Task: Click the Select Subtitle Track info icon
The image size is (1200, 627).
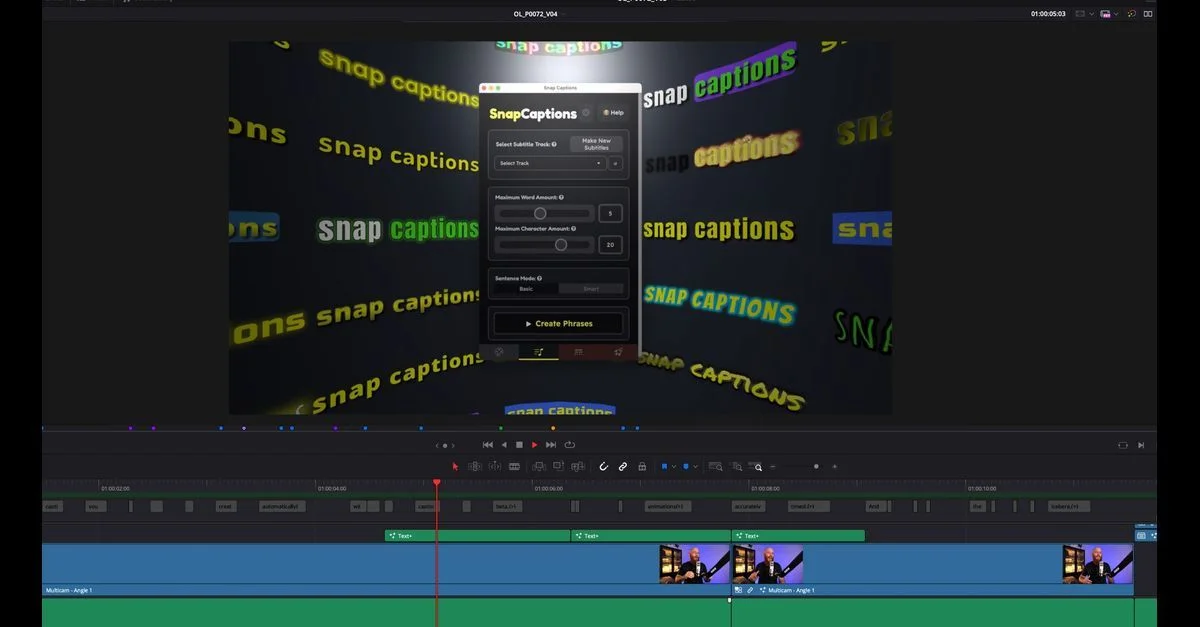Action: (554, 144)
